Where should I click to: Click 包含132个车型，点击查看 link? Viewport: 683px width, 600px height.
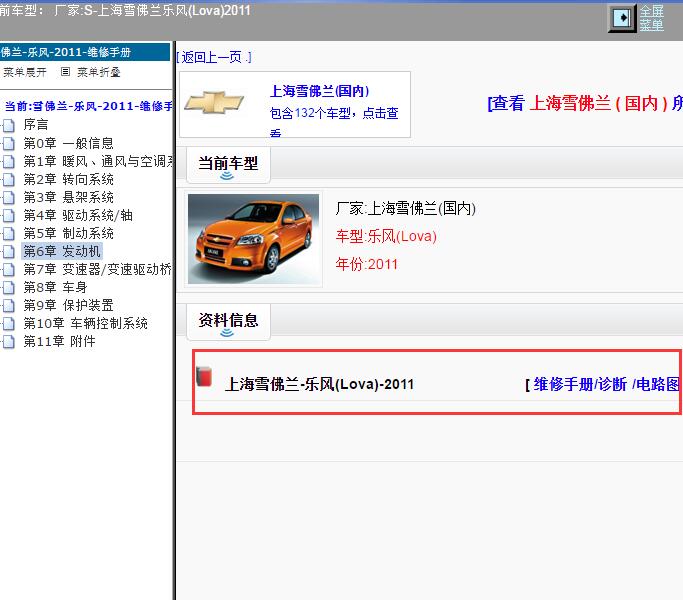[334, 121]
